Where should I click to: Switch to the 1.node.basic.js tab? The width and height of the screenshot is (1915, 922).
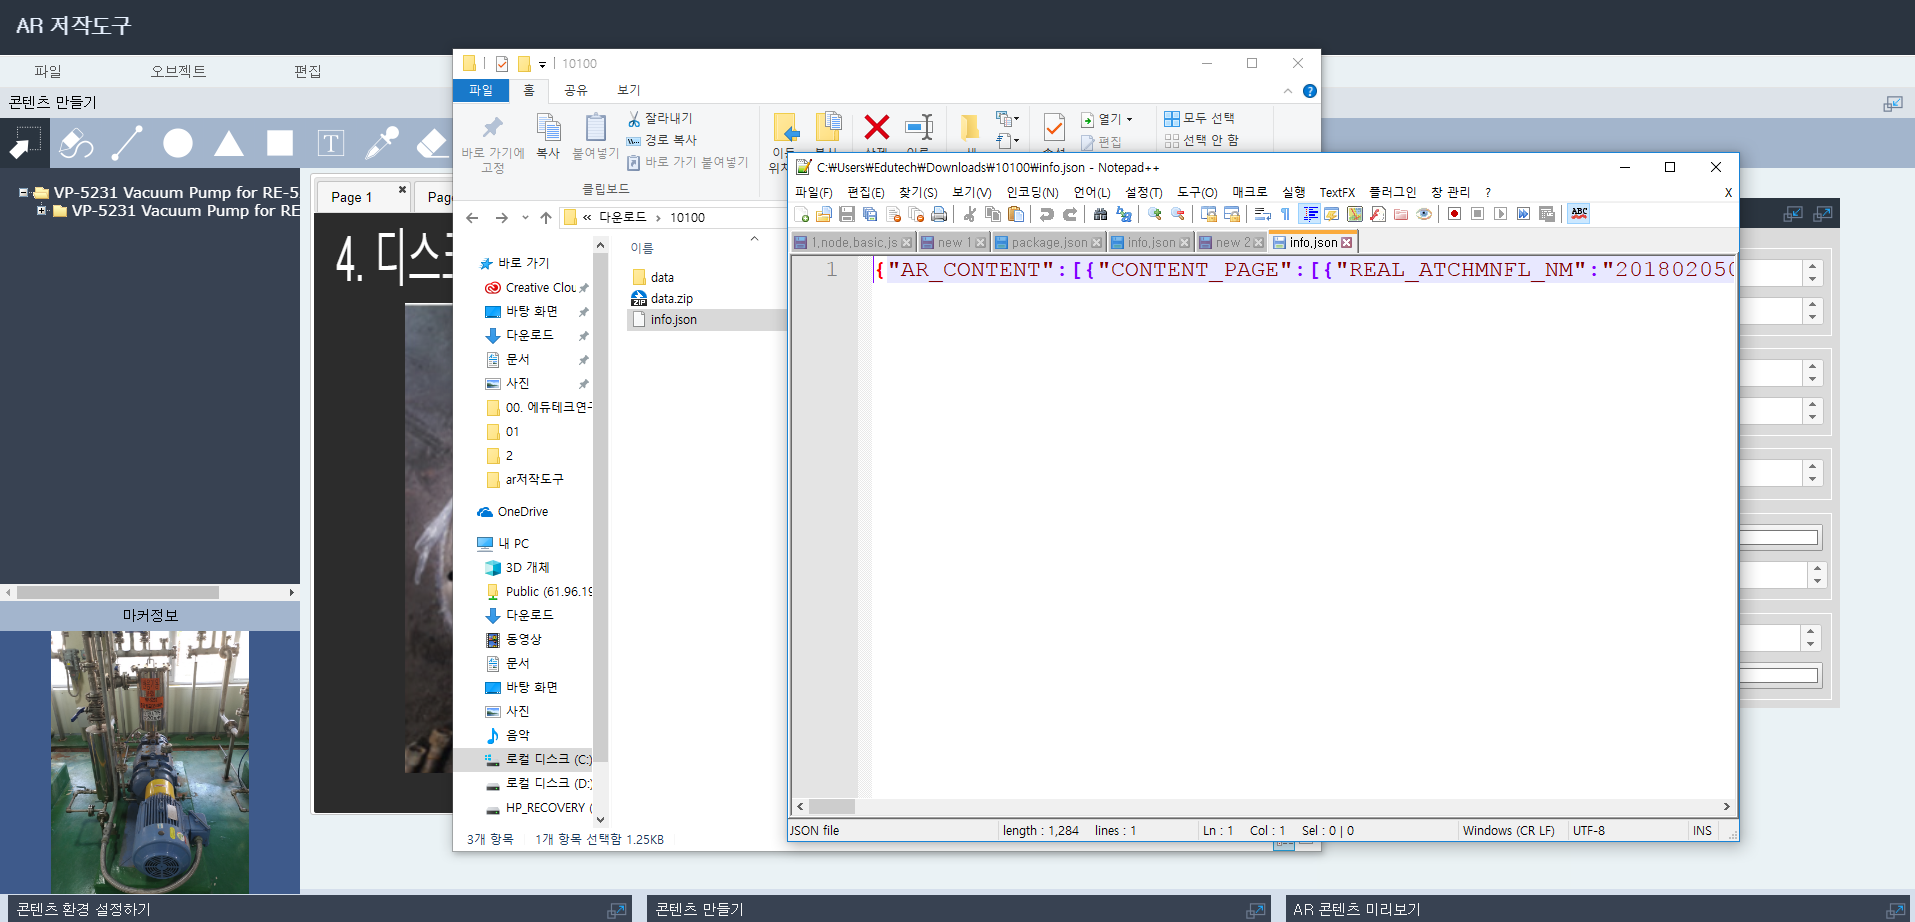tap(853, 243)
